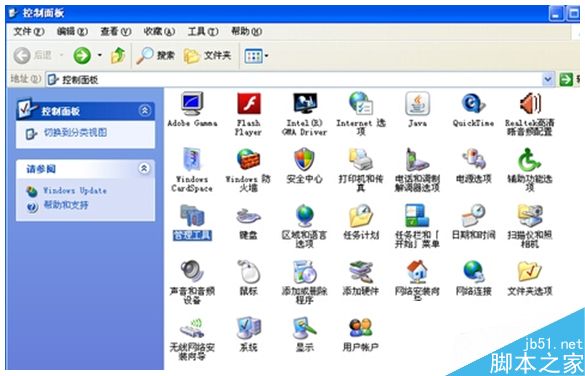This screenshot has width=585, height=376.
Task: Expand the address bar dropdown arrow
Action: click(x=548, y=79)
